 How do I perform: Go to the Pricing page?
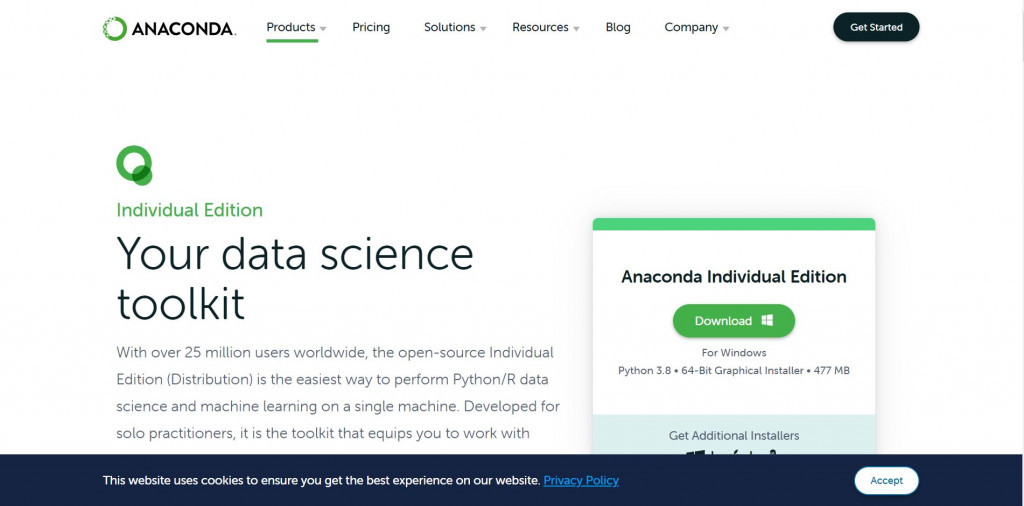click(x=371, y=27)
